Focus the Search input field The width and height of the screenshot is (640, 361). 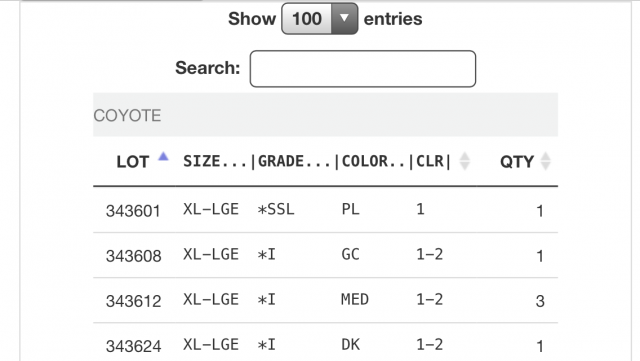362,69
